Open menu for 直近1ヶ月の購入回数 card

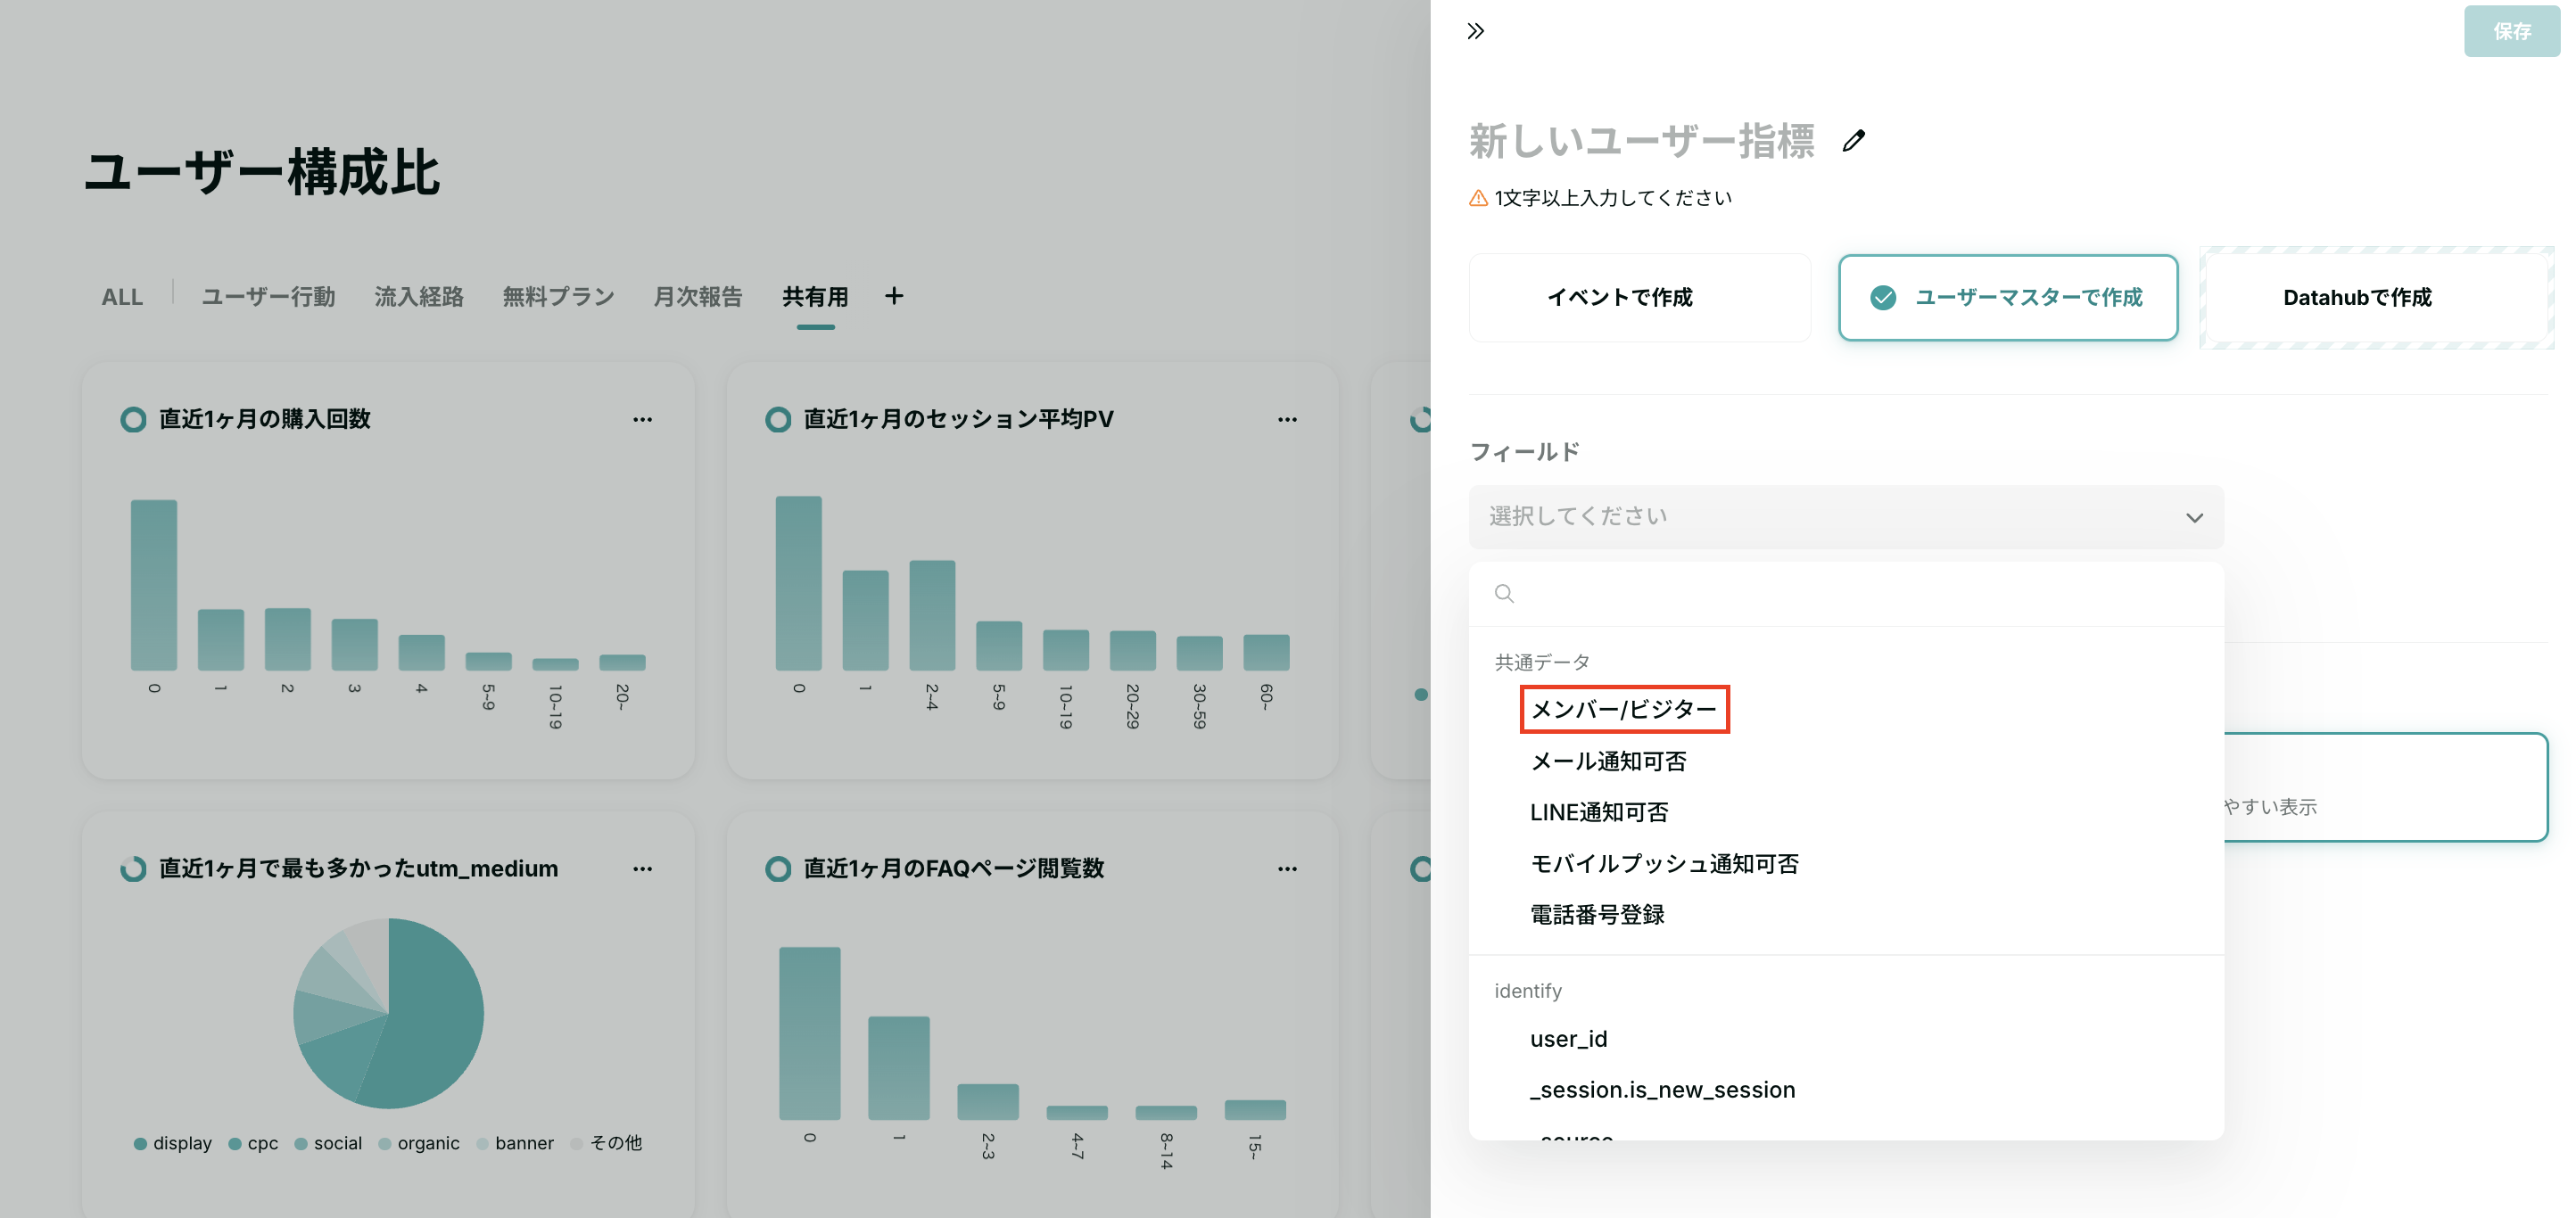(642, 420)
